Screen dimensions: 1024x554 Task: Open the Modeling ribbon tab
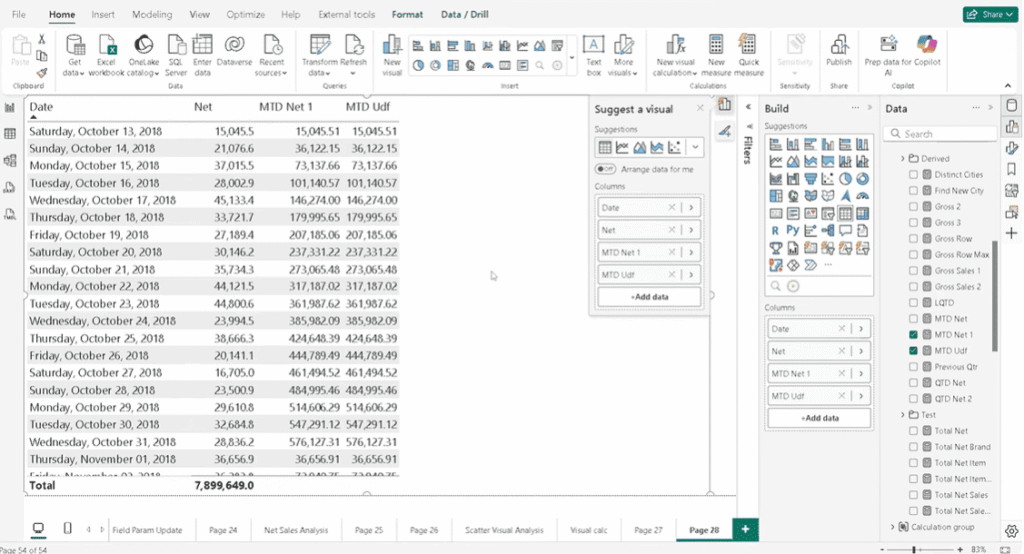point(152,14)
